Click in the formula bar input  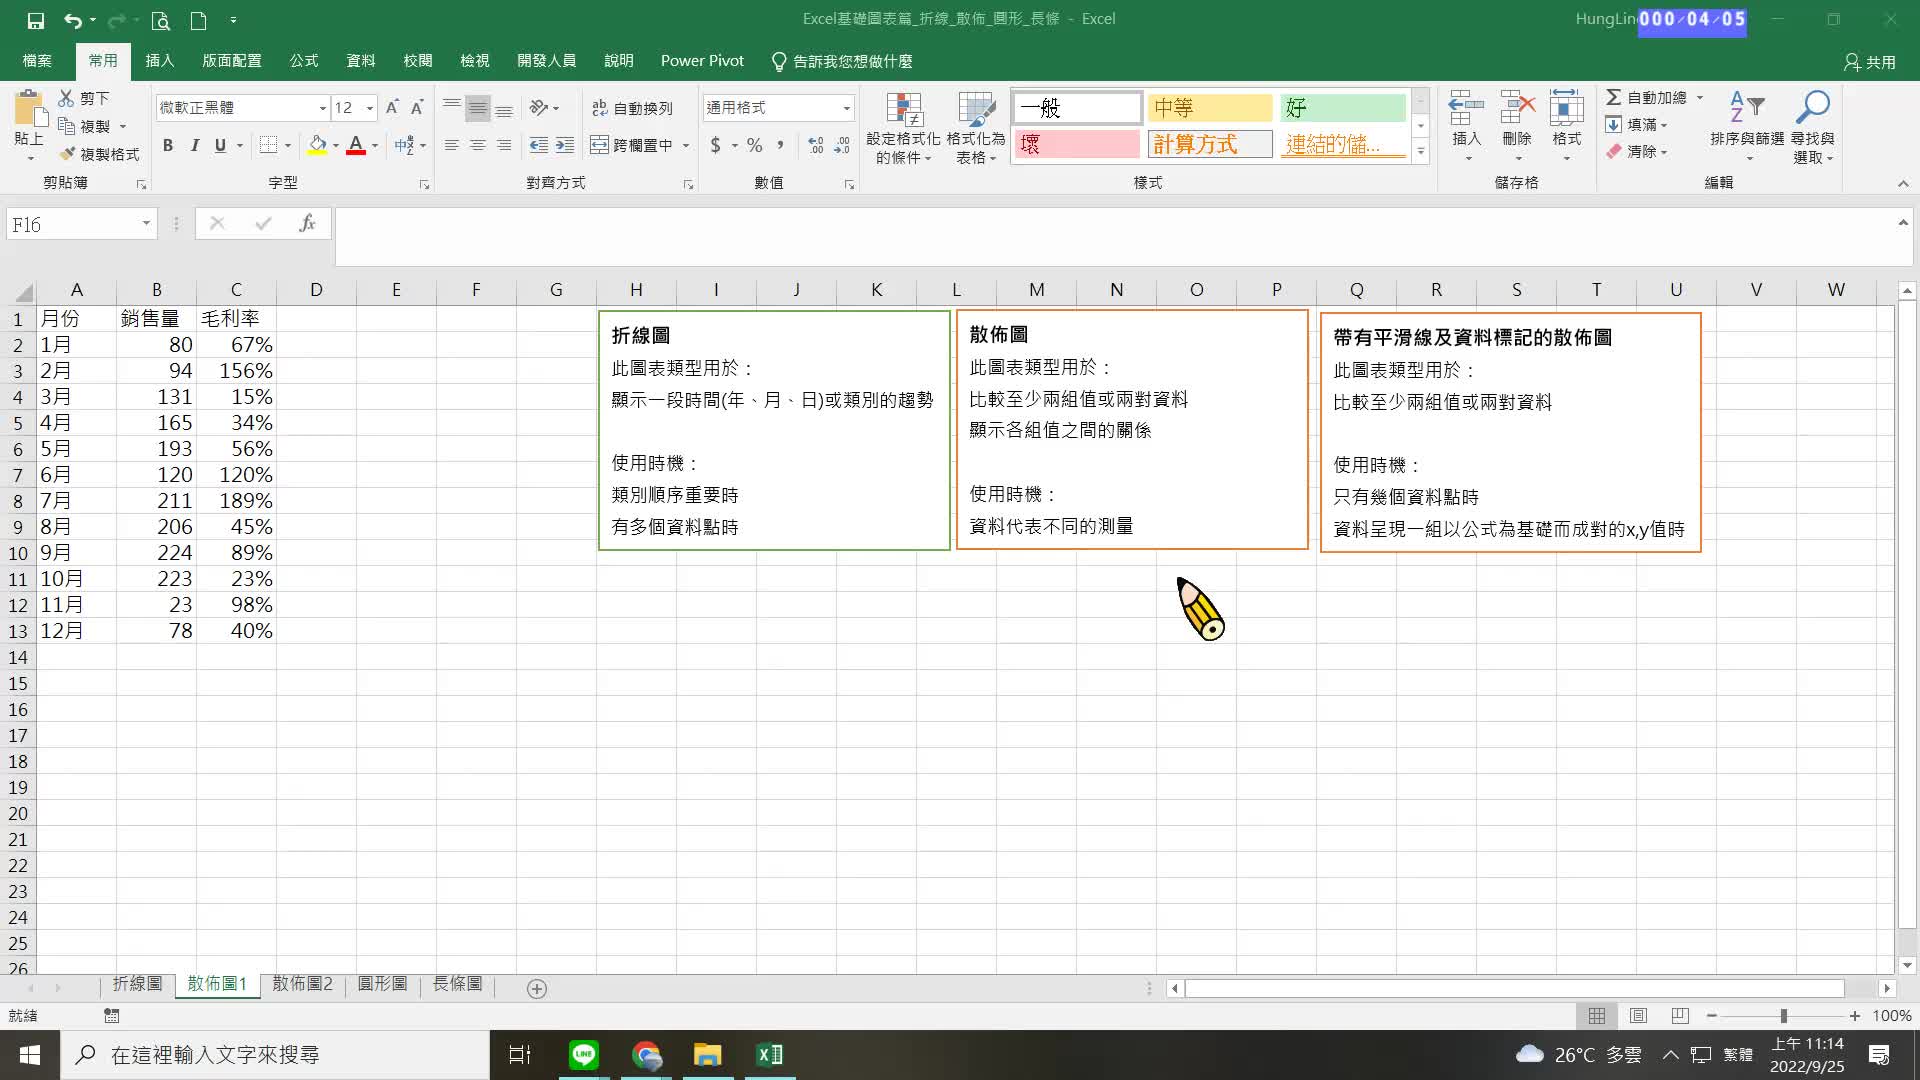[1115, 236]
